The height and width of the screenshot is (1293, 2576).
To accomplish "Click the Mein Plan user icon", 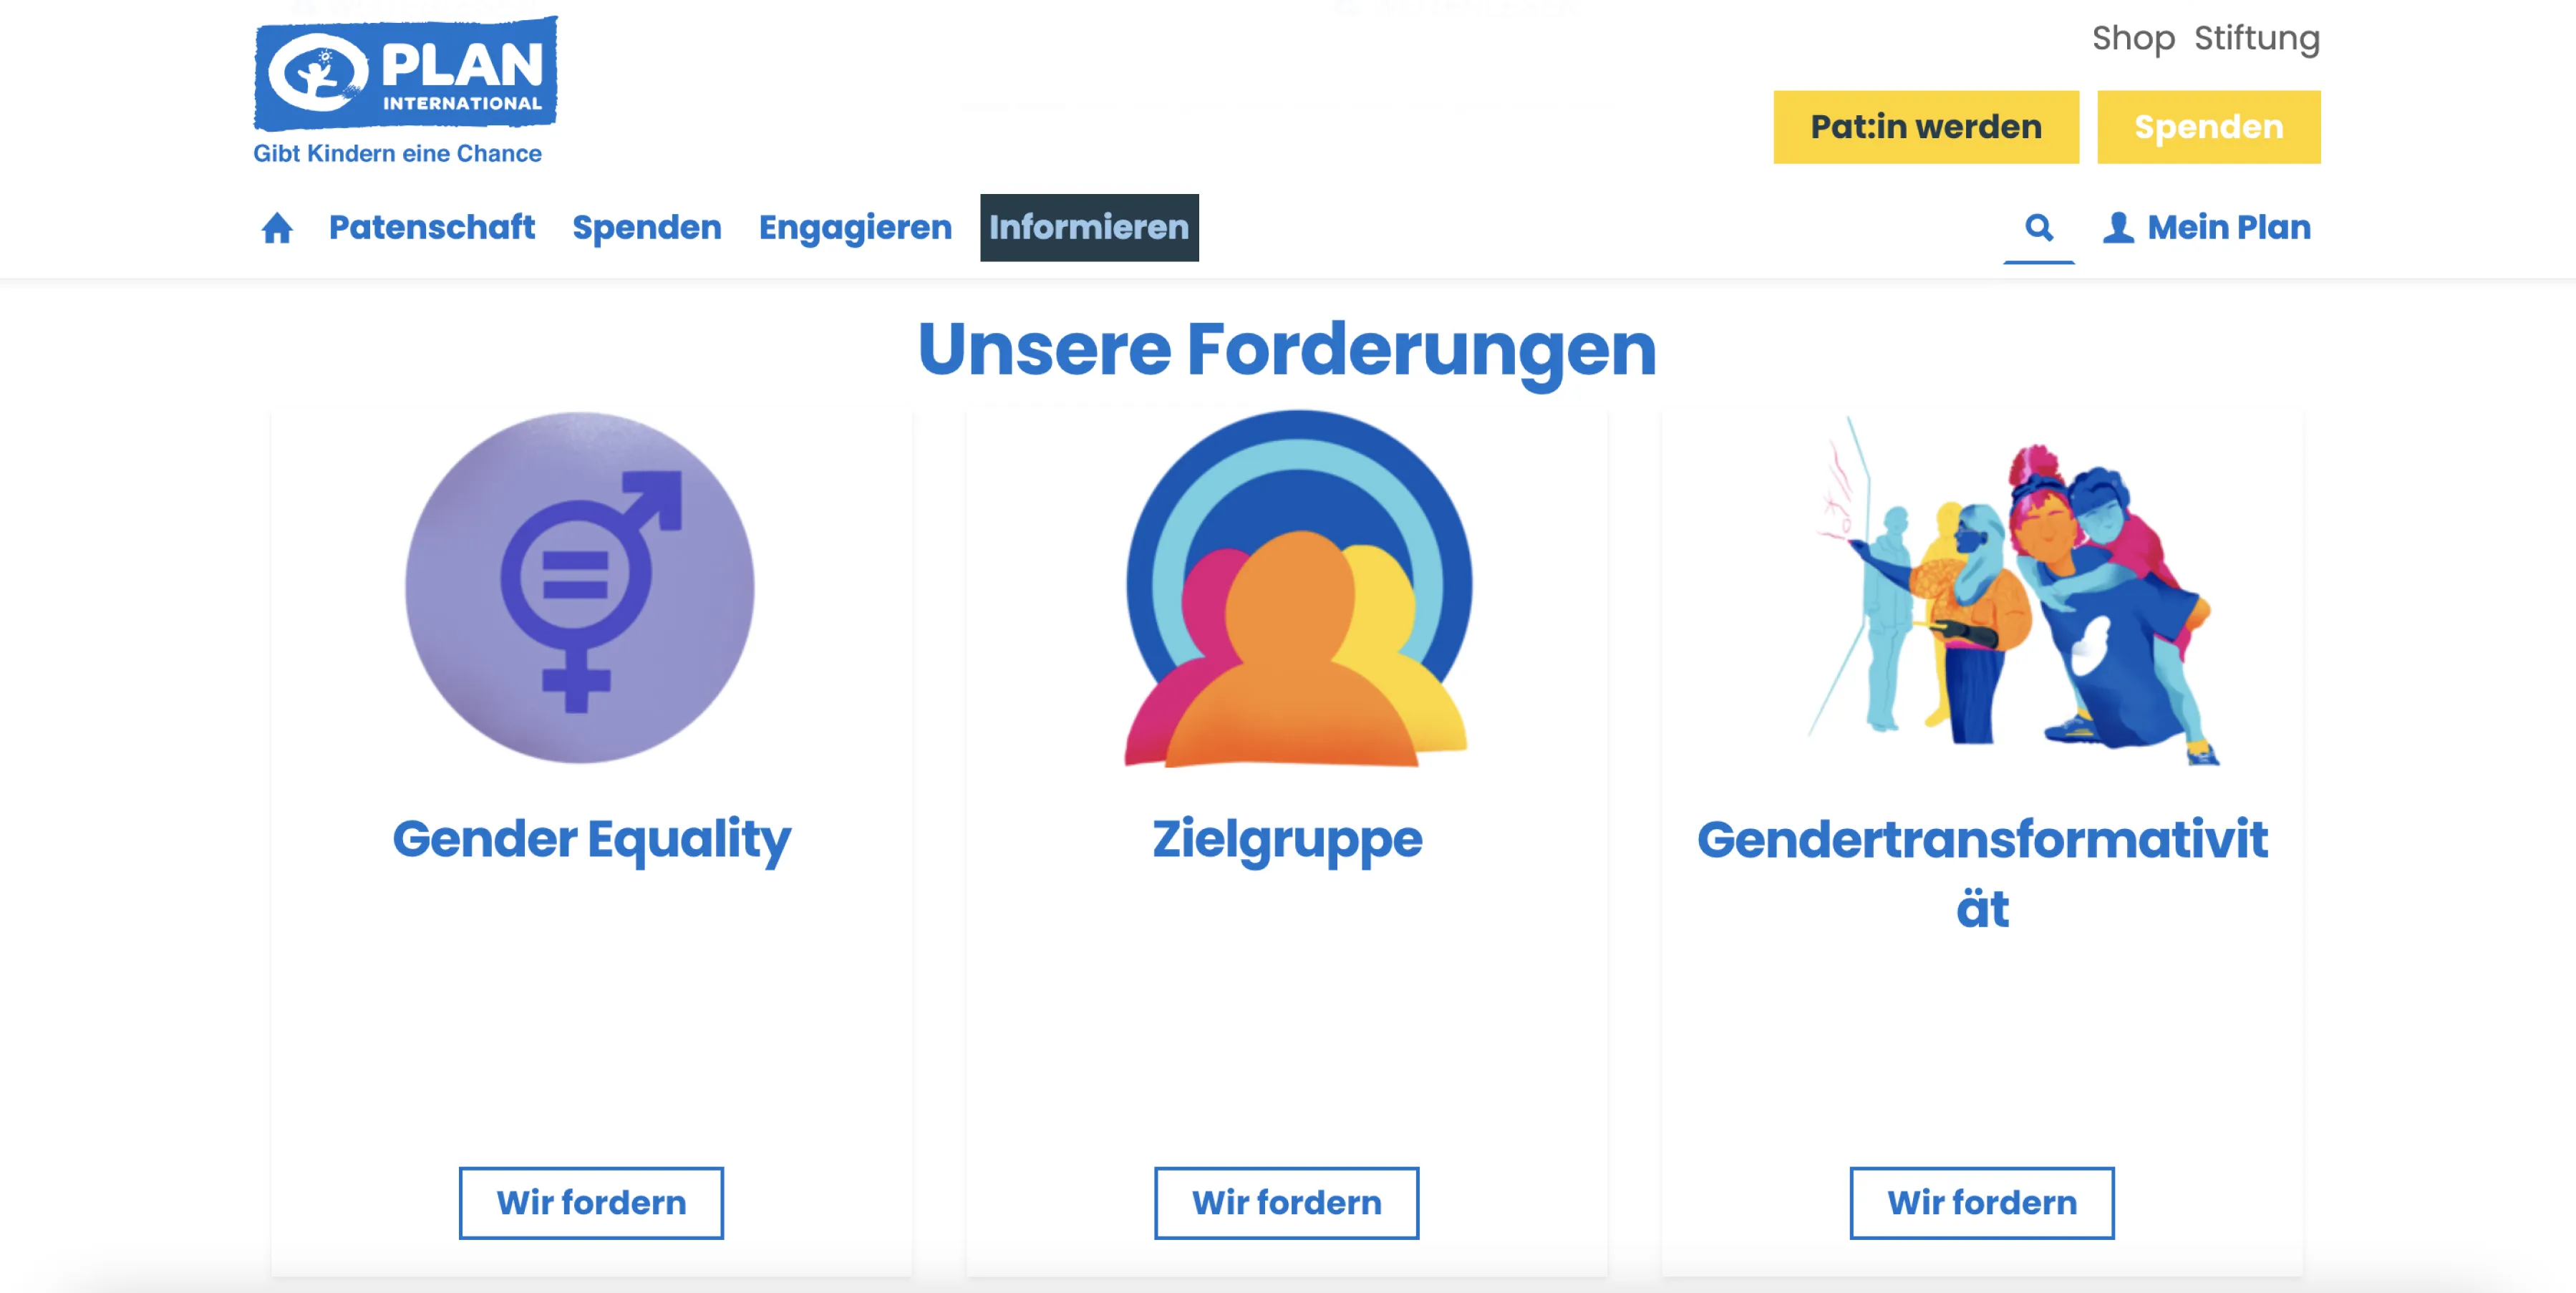I will click(2118, 228).
